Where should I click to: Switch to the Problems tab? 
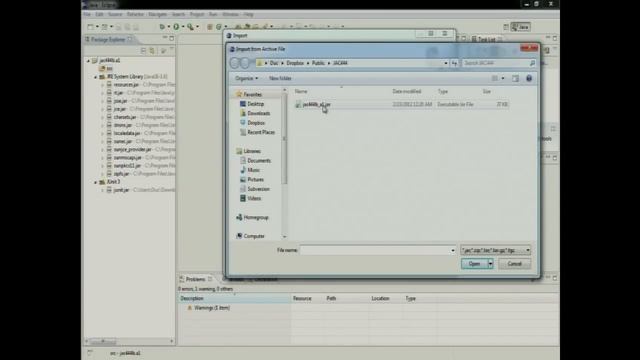click(196, 279)
